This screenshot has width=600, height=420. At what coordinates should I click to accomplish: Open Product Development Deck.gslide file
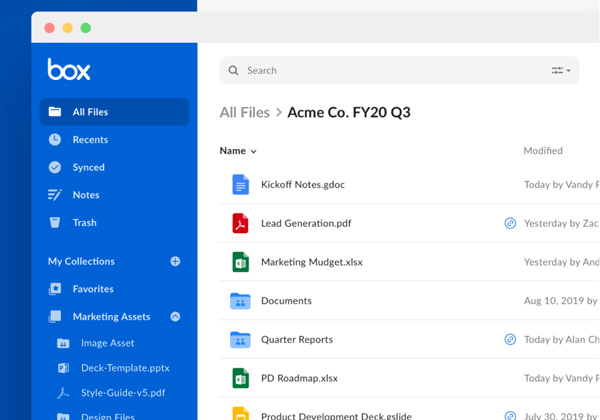coord(336,416)
